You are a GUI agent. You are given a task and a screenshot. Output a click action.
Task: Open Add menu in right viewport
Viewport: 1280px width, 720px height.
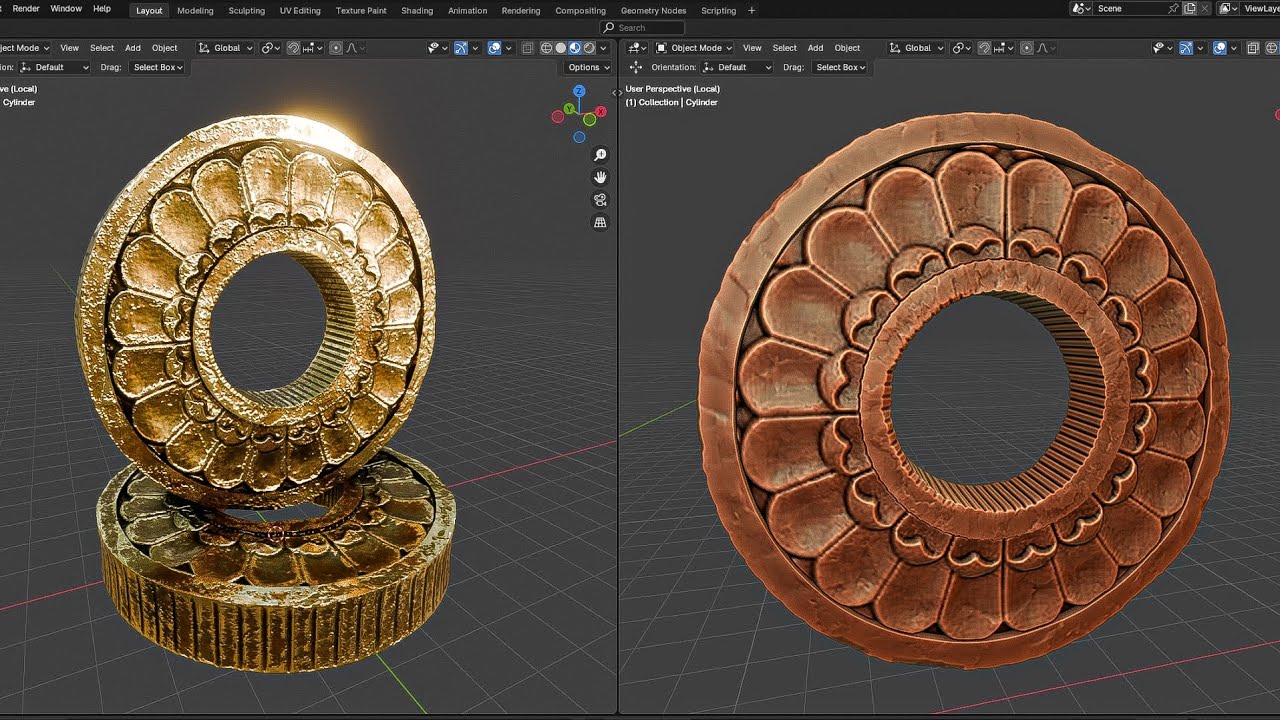[815, 48]
